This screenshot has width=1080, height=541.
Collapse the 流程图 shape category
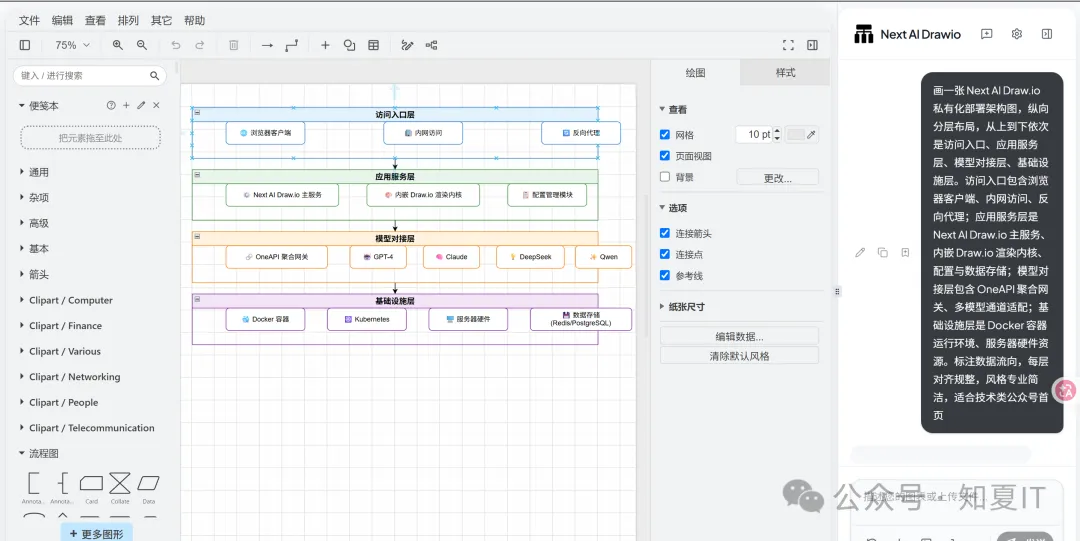click(39, 453)
